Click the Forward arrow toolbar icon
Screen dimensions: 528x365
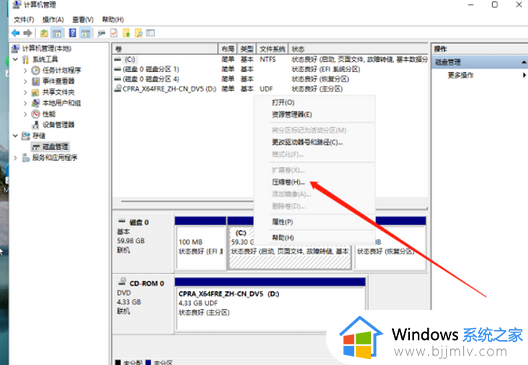28,33
